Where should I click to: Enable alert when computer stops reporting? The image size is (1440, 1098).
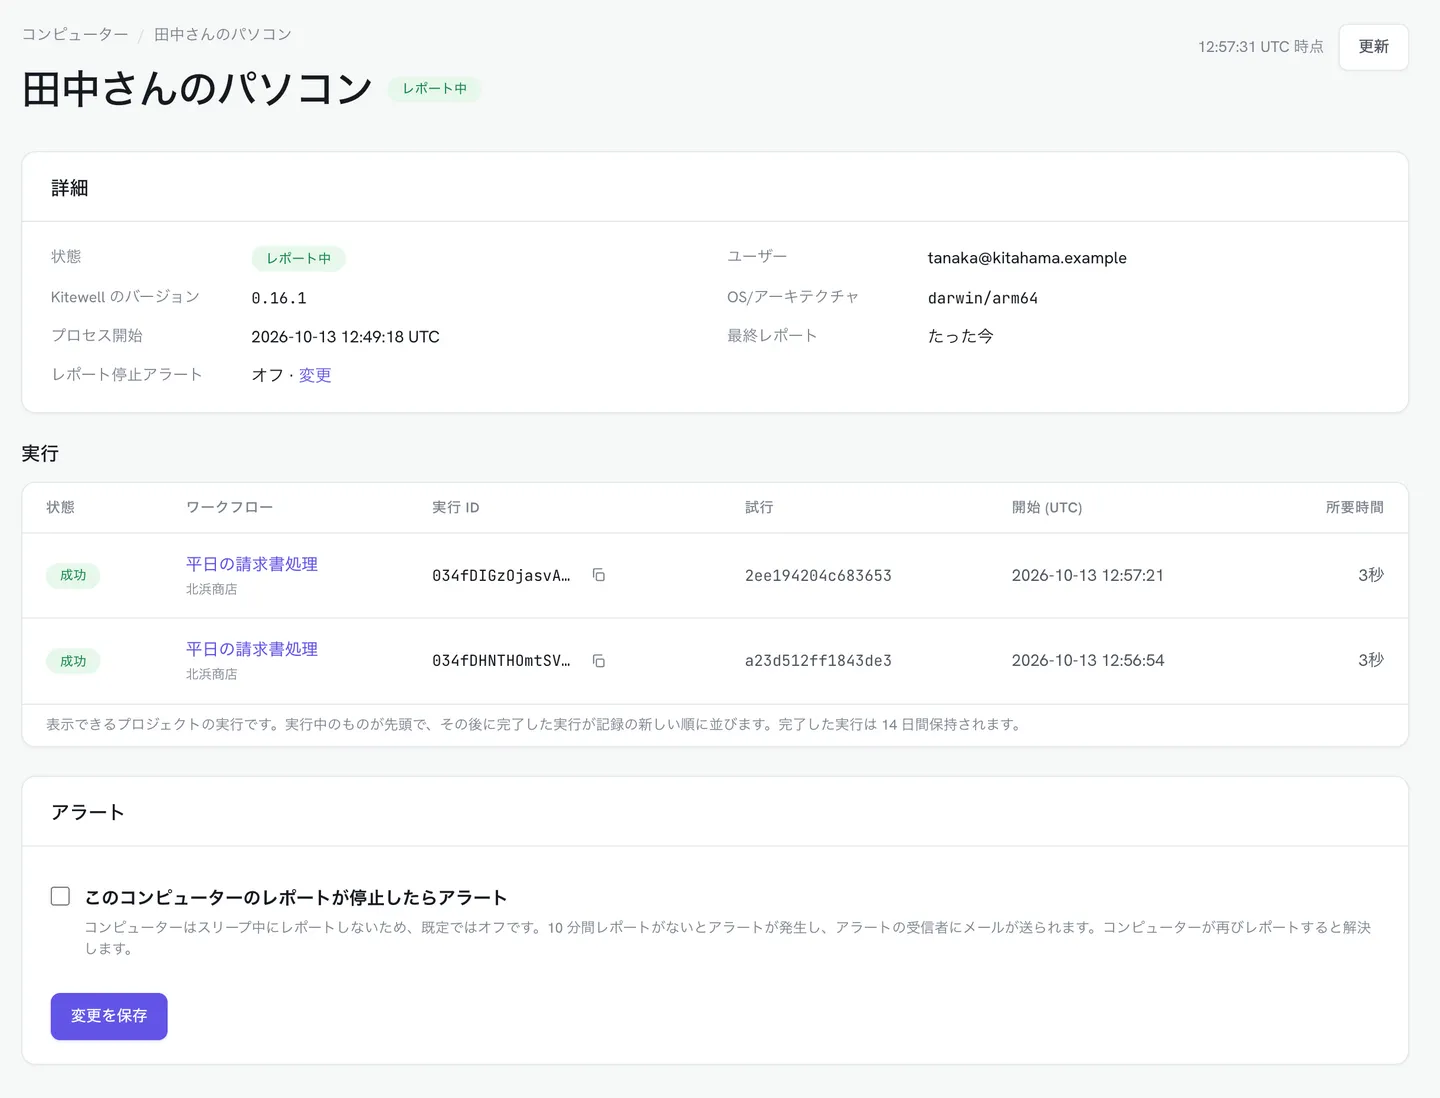[x=61, y=896]
